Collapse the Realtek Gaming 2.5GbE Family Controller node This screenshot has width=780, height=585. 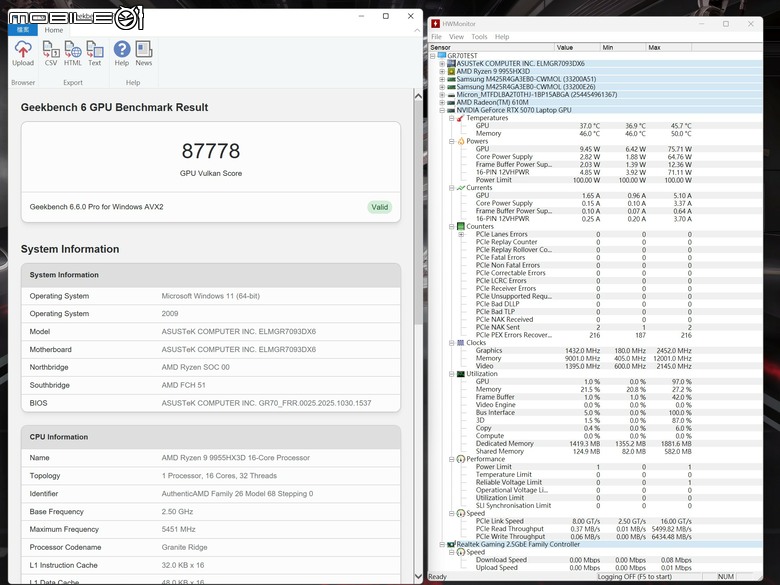(x=442, y=545)
